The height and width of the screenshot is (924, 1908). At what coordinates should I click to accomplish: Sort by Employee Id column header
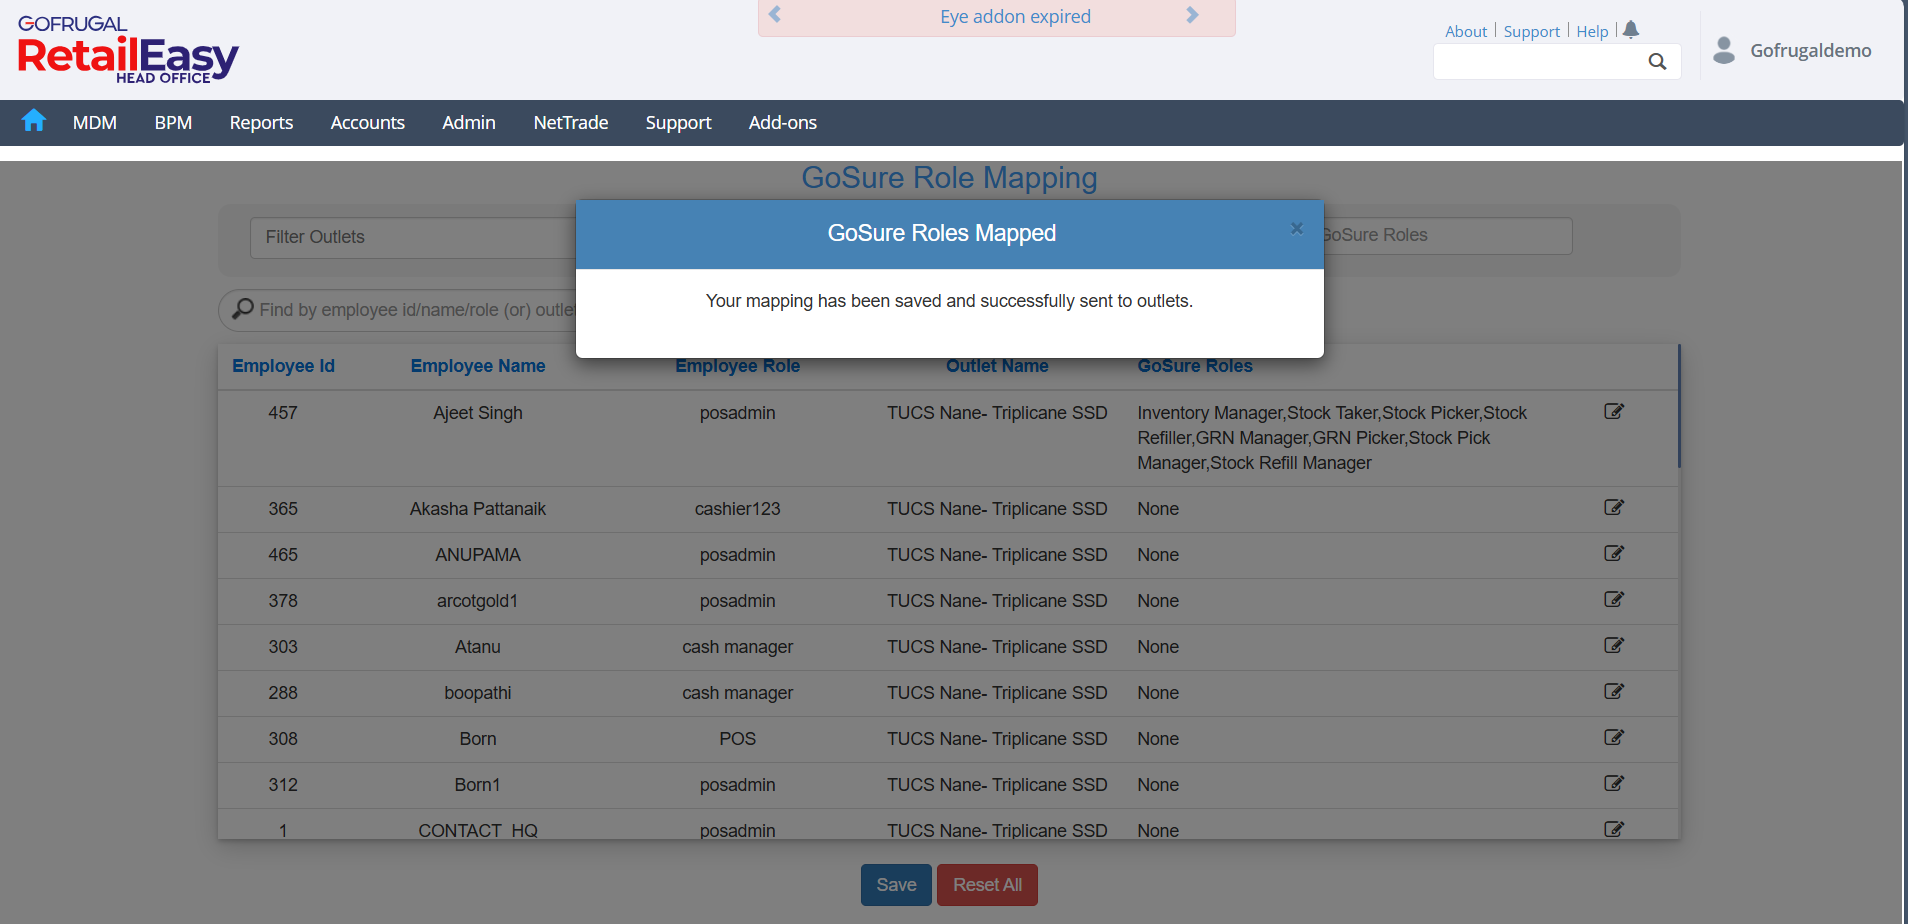click(283, 366)
